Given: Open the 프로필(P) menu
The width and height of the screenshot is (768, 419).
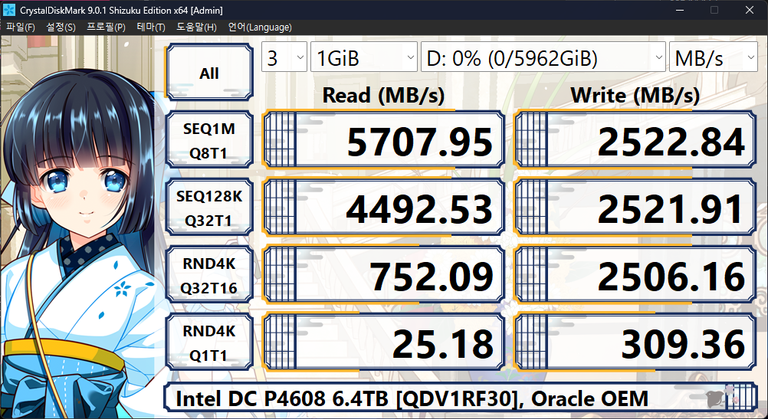Looking at the screenshot, I should click(106, 27).
